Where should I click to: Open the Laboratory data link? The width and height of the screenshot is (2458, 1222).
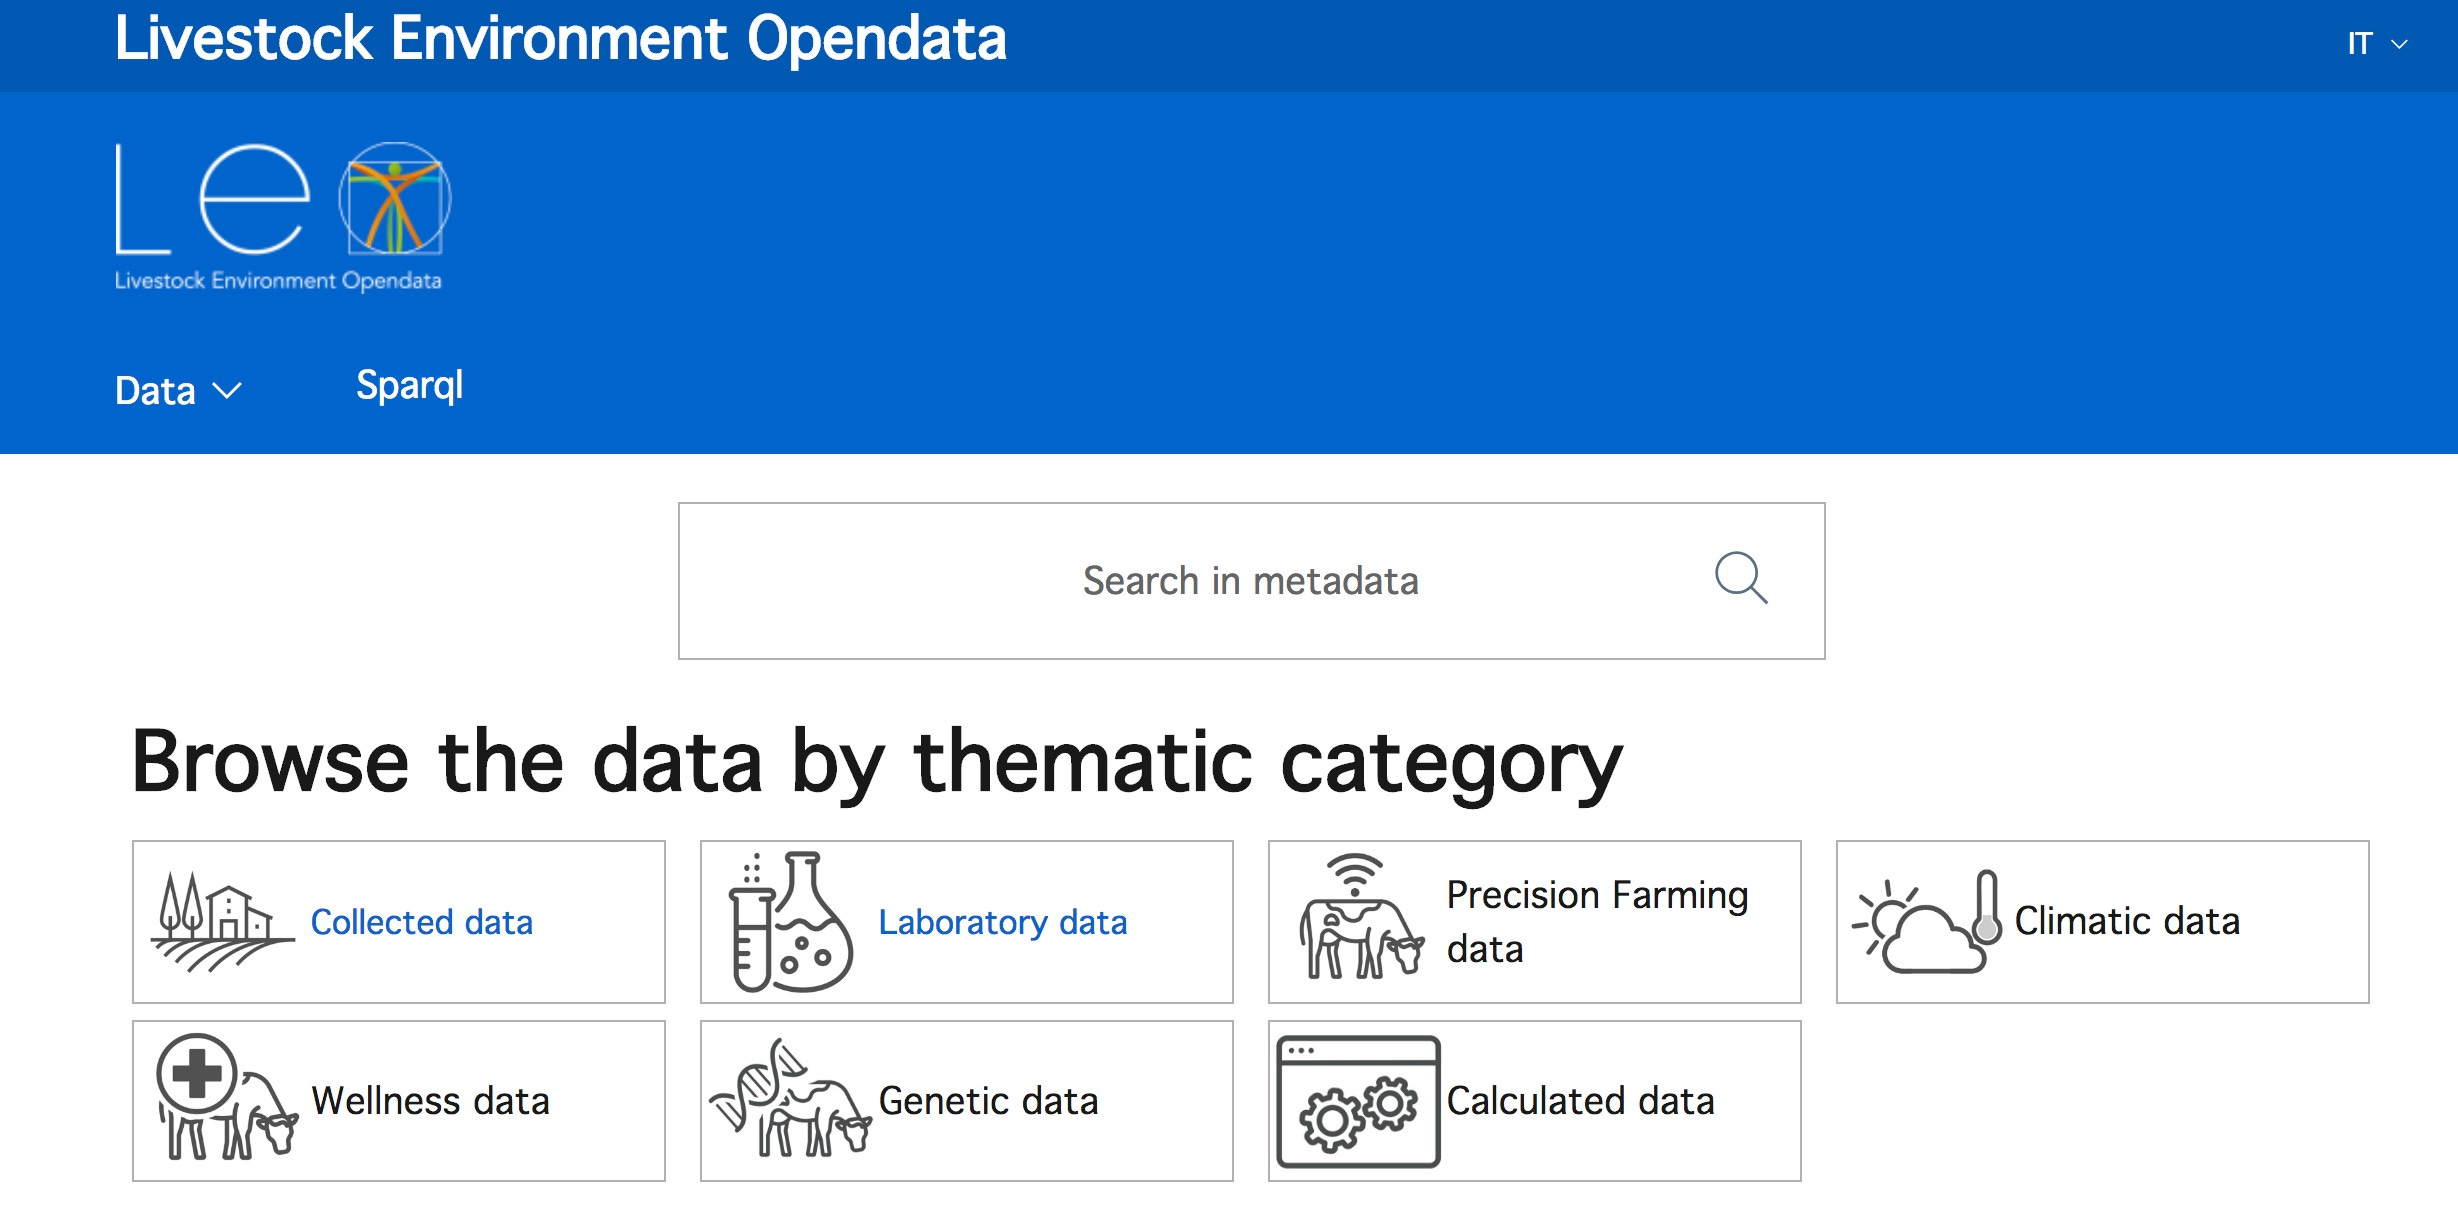1002,922
